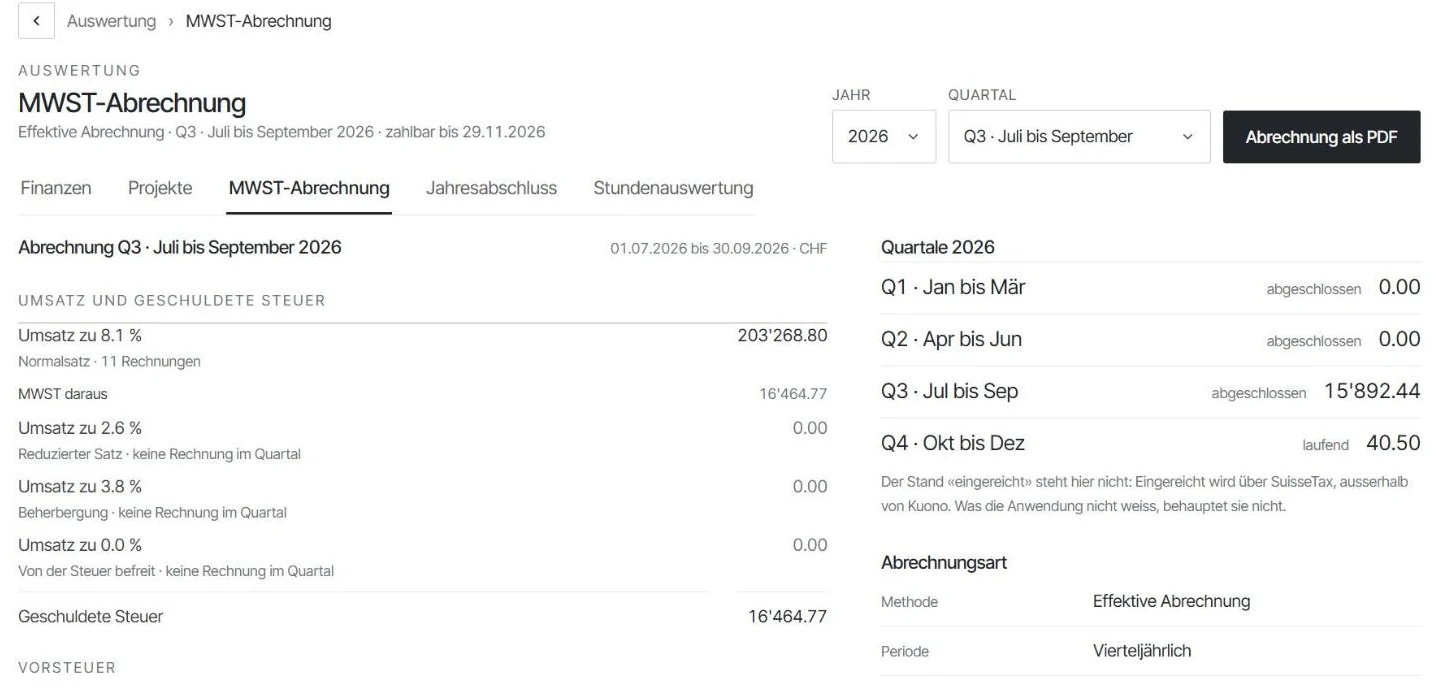Switch to the Projekte tab

tap(160, 188)
